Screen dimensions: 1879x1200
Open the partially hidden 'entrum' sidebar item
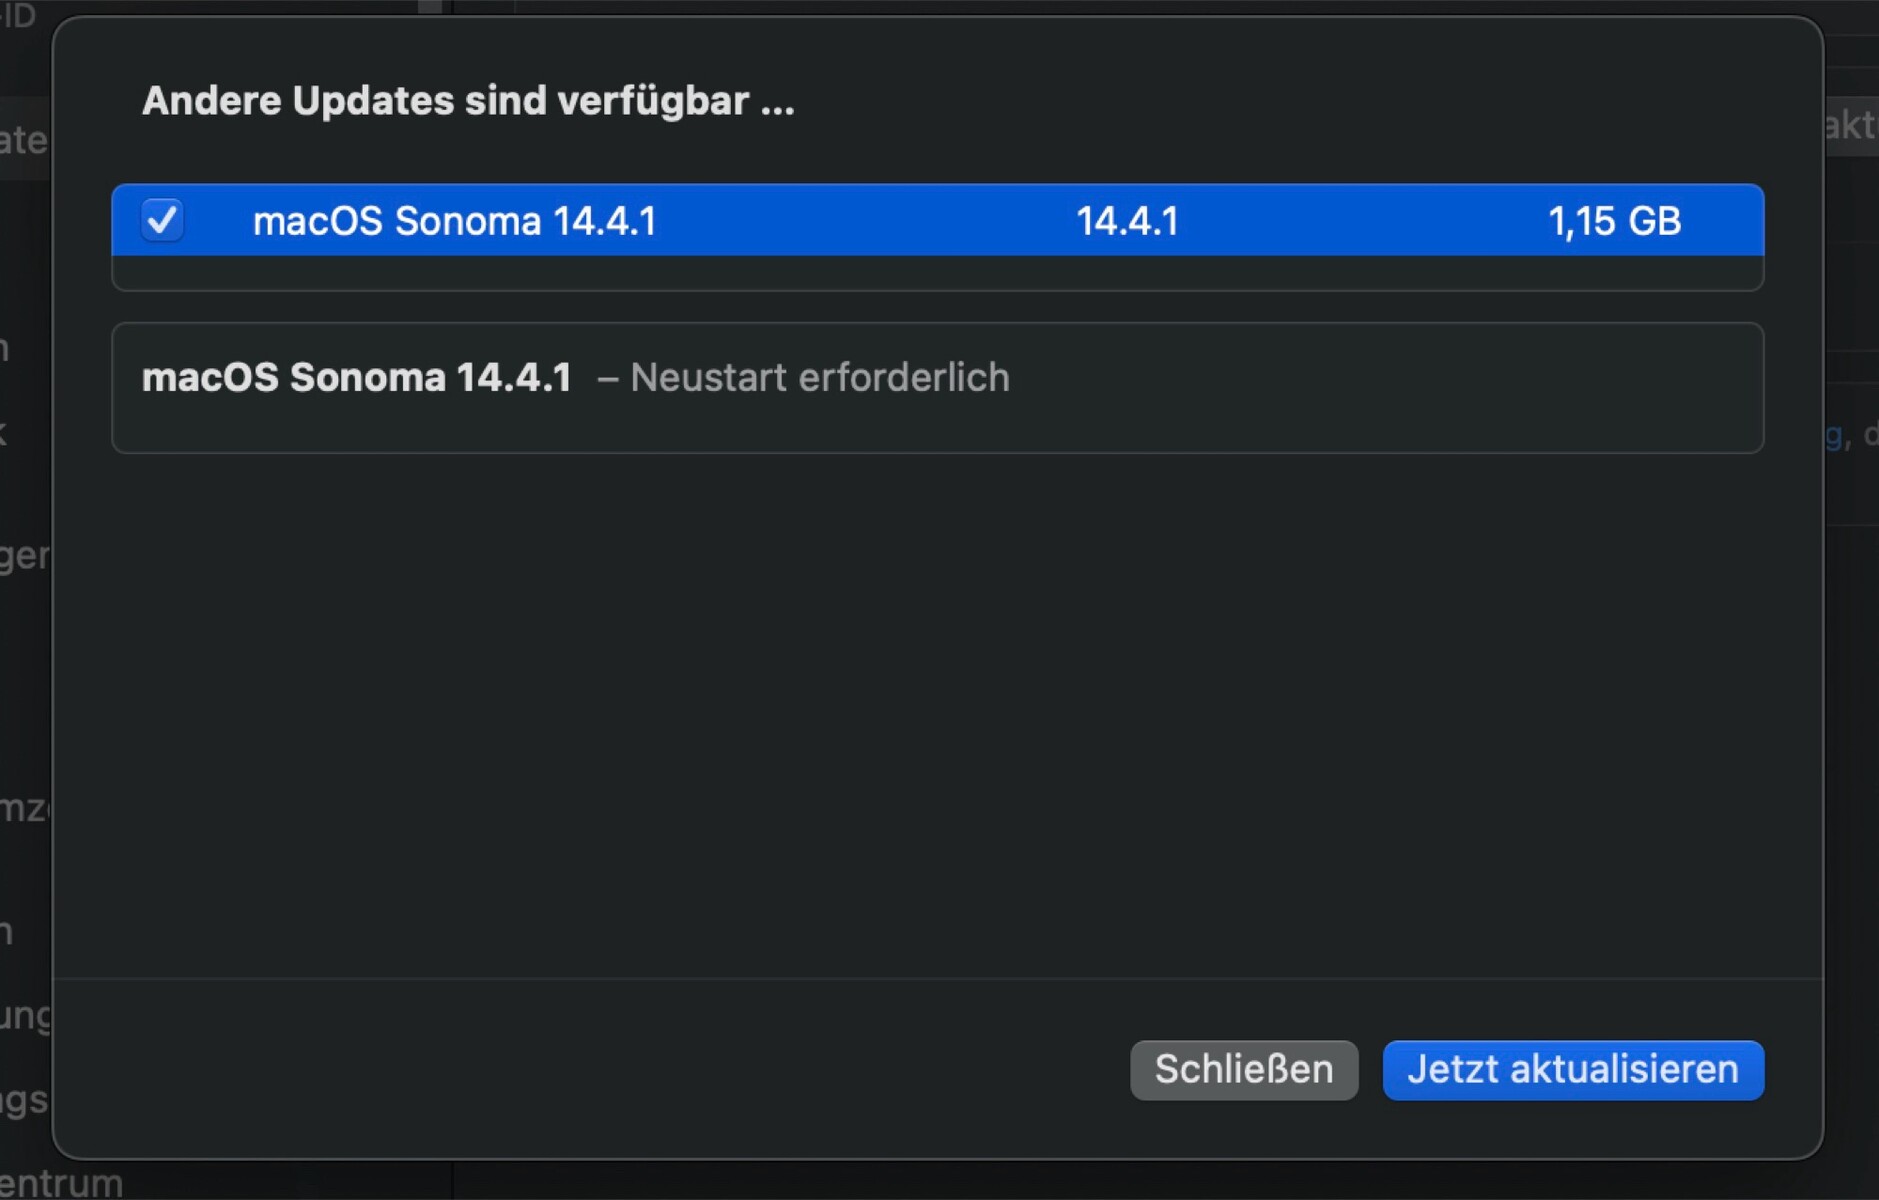[x=62, y=1183]
